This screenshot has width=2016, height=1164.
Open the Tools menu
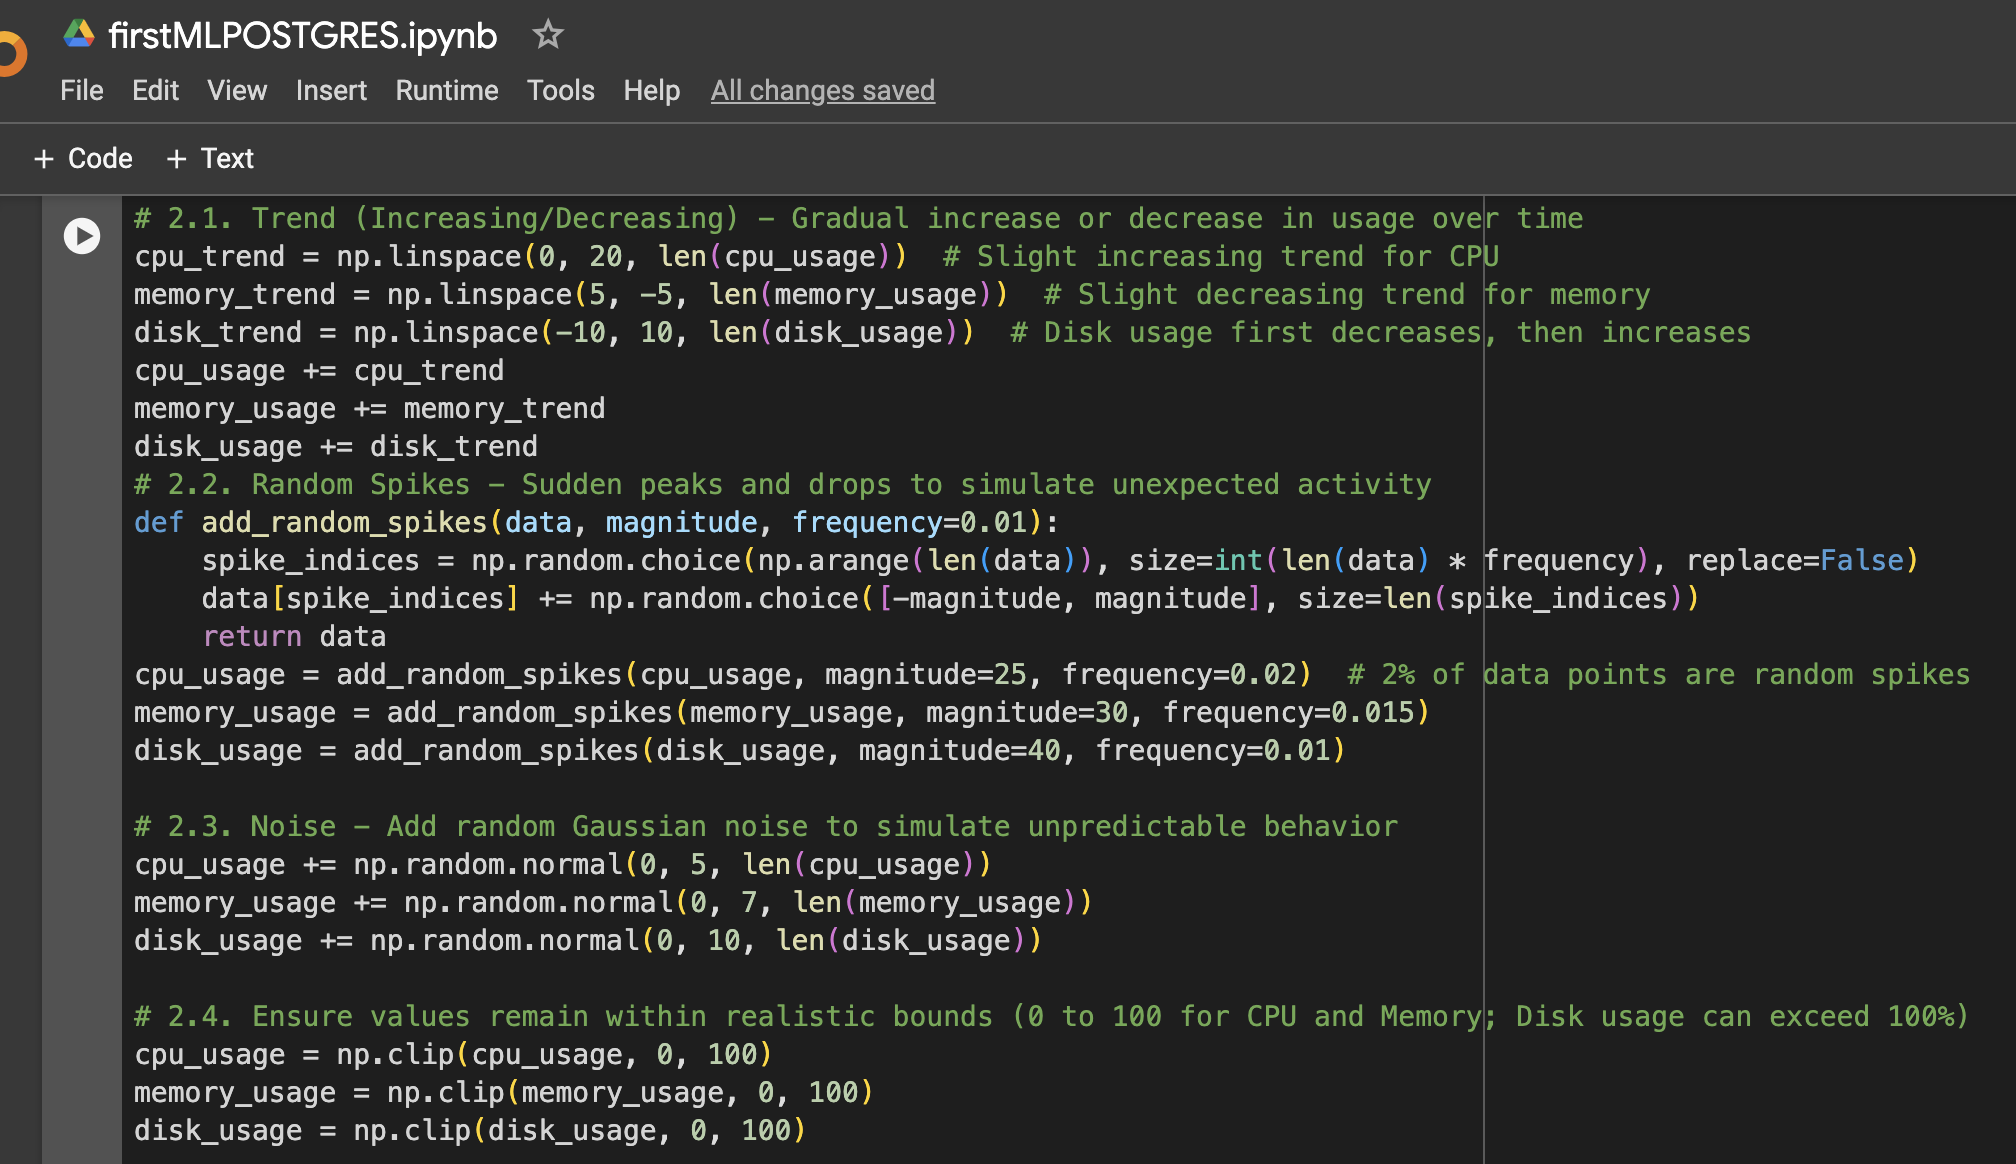click(560, 90)
